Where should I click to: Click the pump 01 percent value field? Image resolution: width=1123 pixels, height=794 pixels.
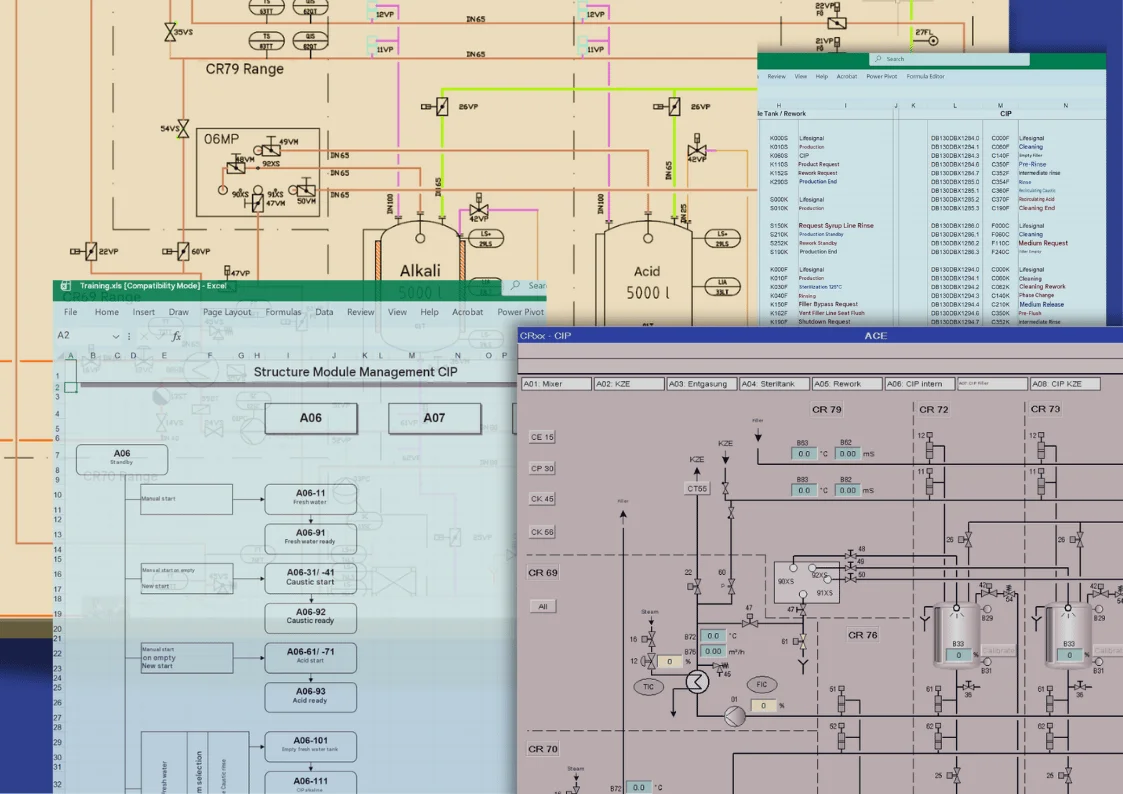763,705
